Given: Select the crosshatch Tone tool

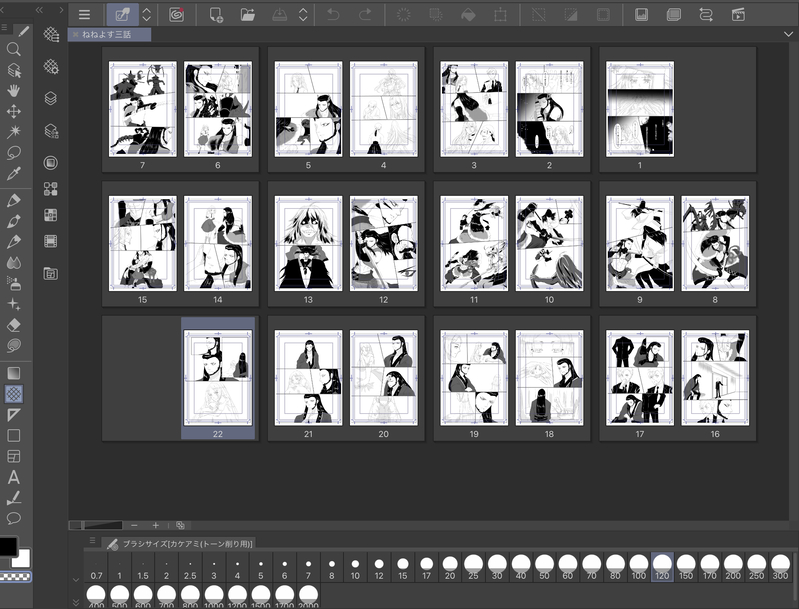Looking at the screenshot, I should [x=14, y=393].
